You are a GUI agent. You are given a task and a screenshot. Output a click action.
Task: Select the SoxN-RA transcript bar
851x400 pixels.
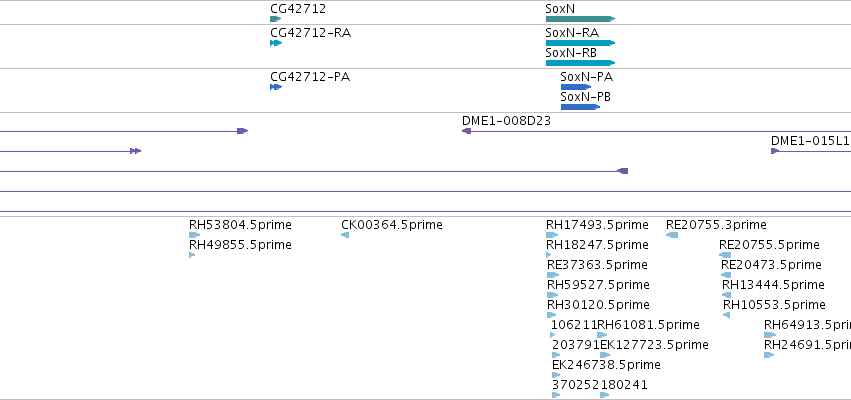pyautogui.click(x=580, y=43)
